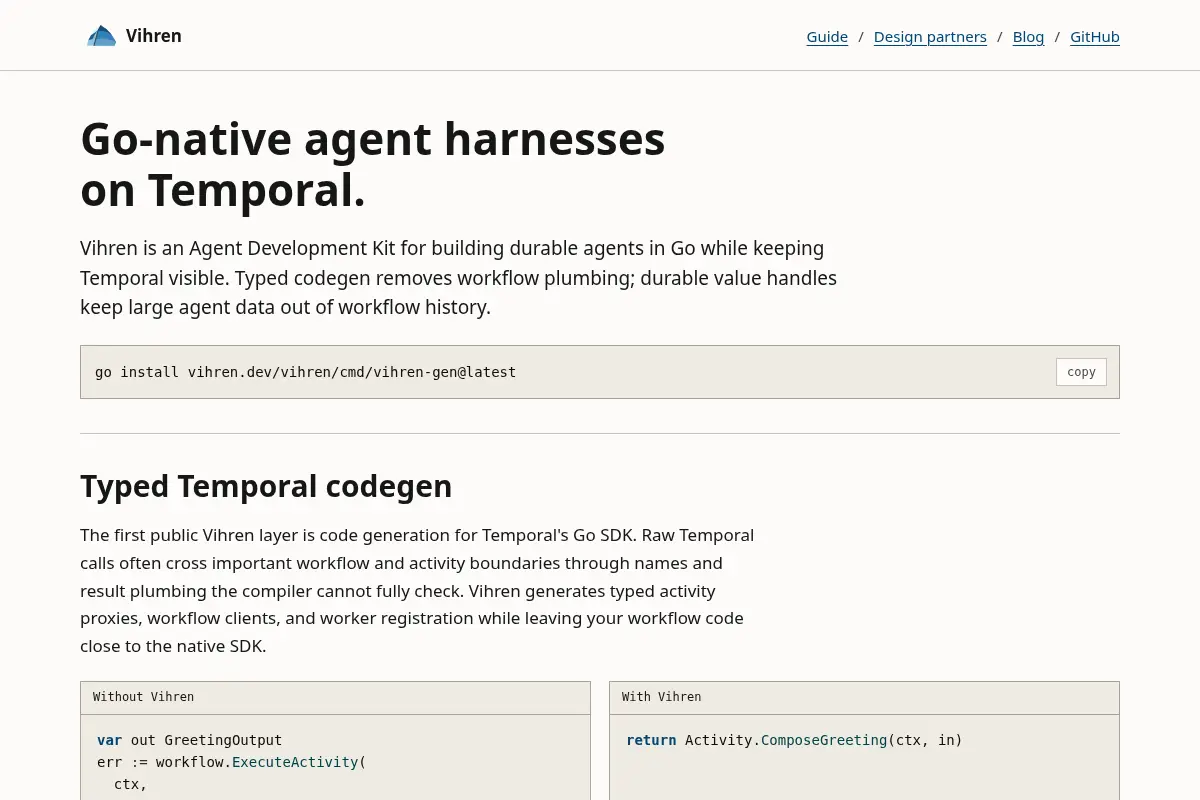Click the 'Without Vihren' panel header

(x=335, y=697)
